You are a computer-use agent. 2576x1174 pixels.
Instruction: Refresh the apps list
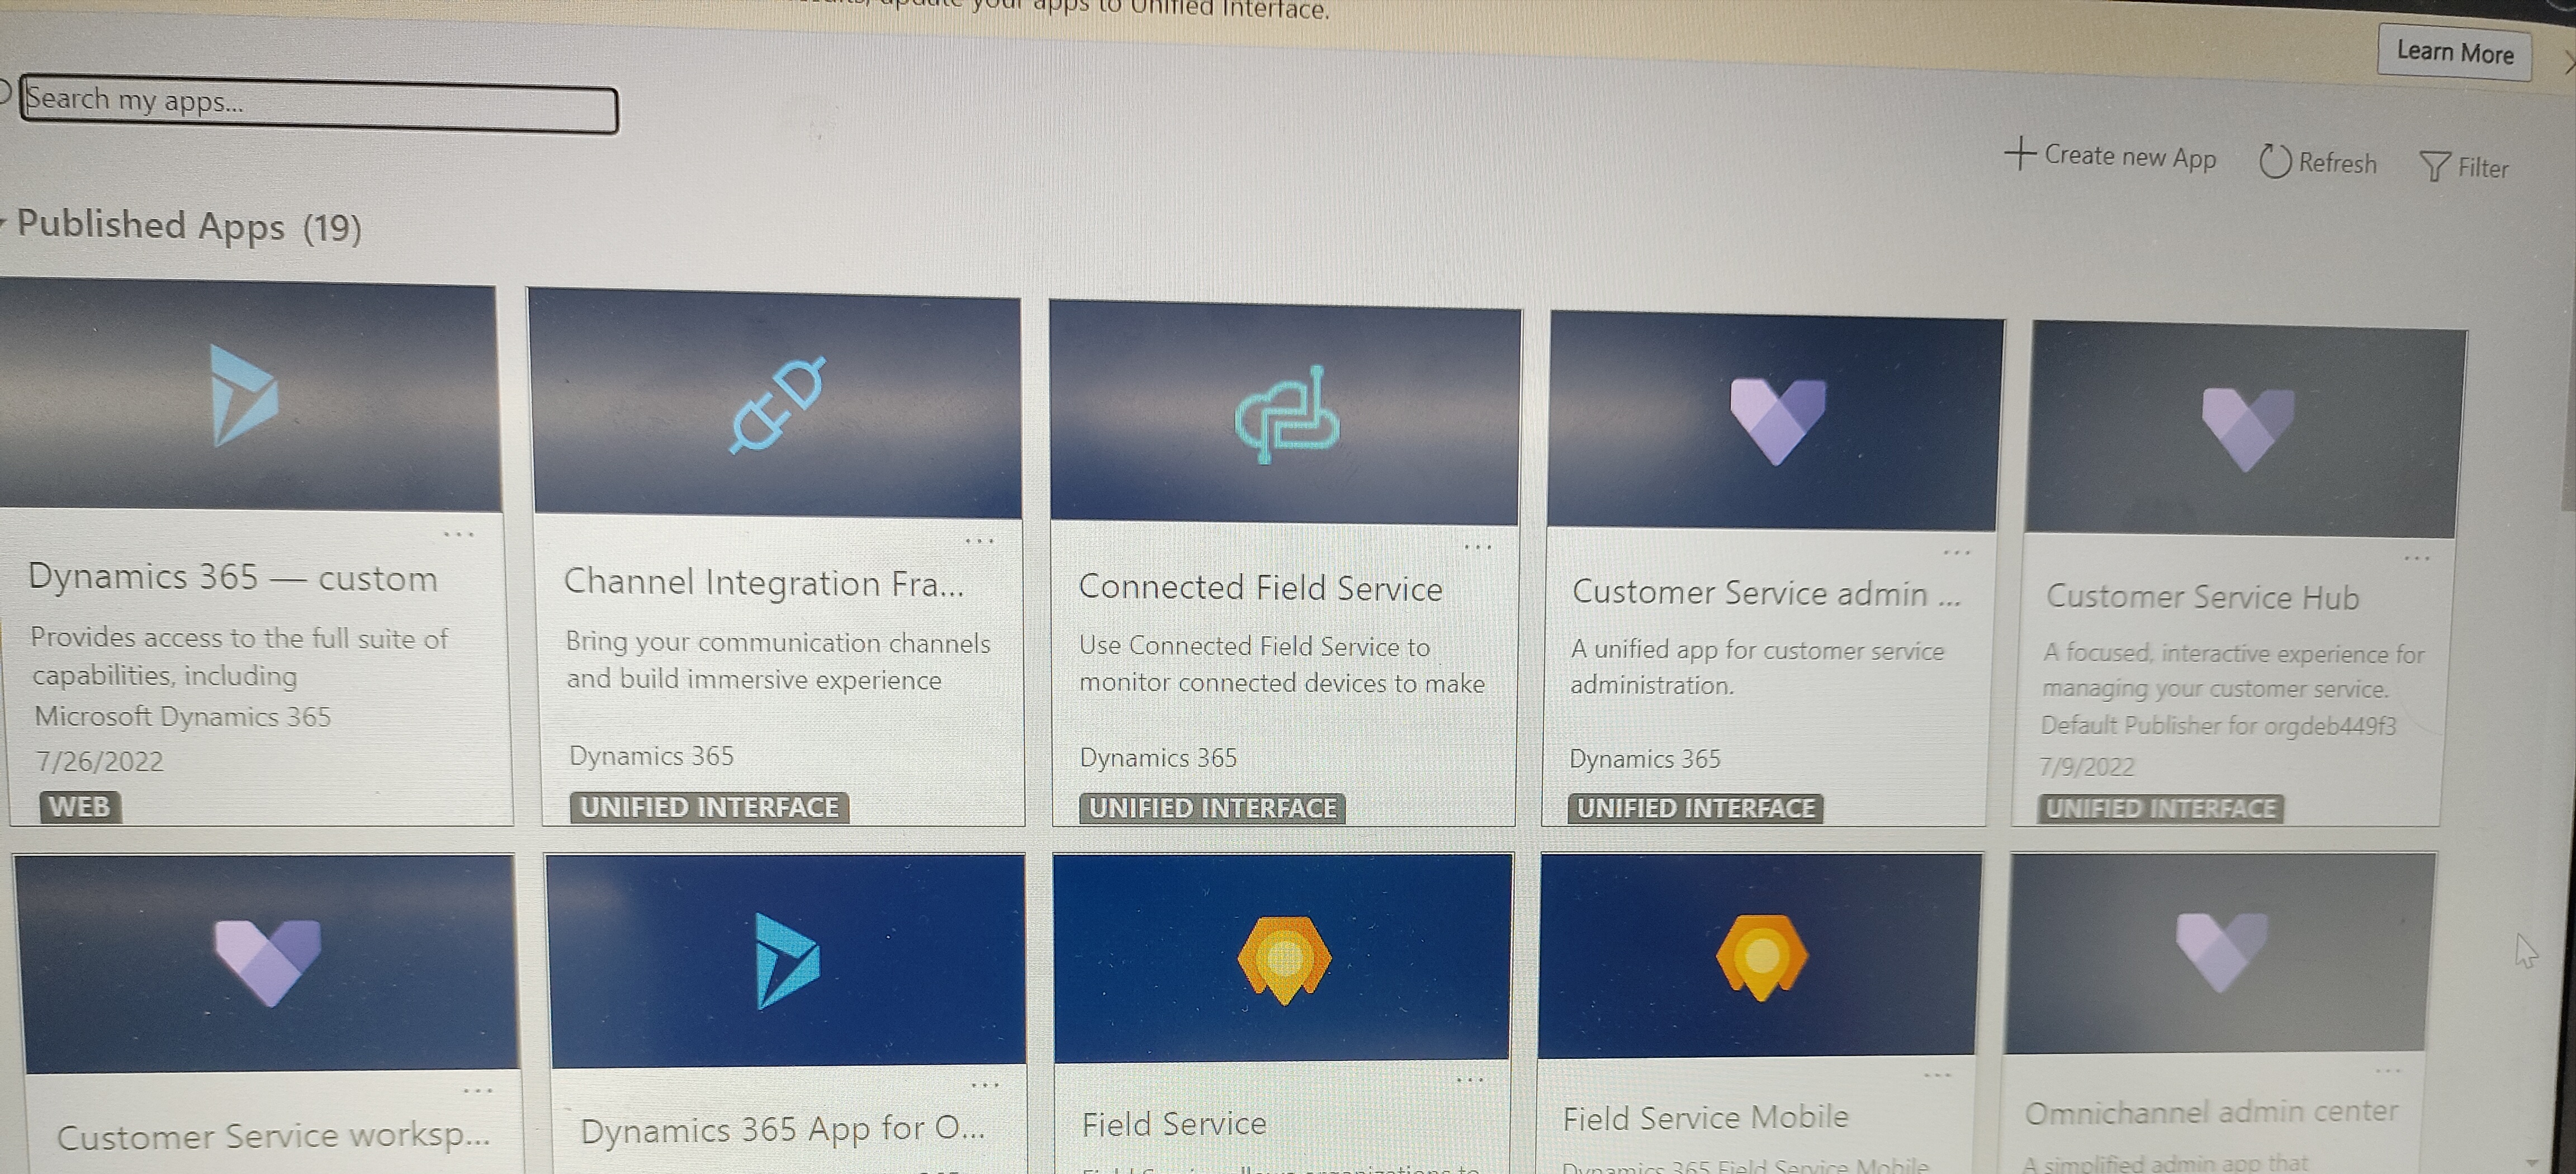click(2317, 162)
